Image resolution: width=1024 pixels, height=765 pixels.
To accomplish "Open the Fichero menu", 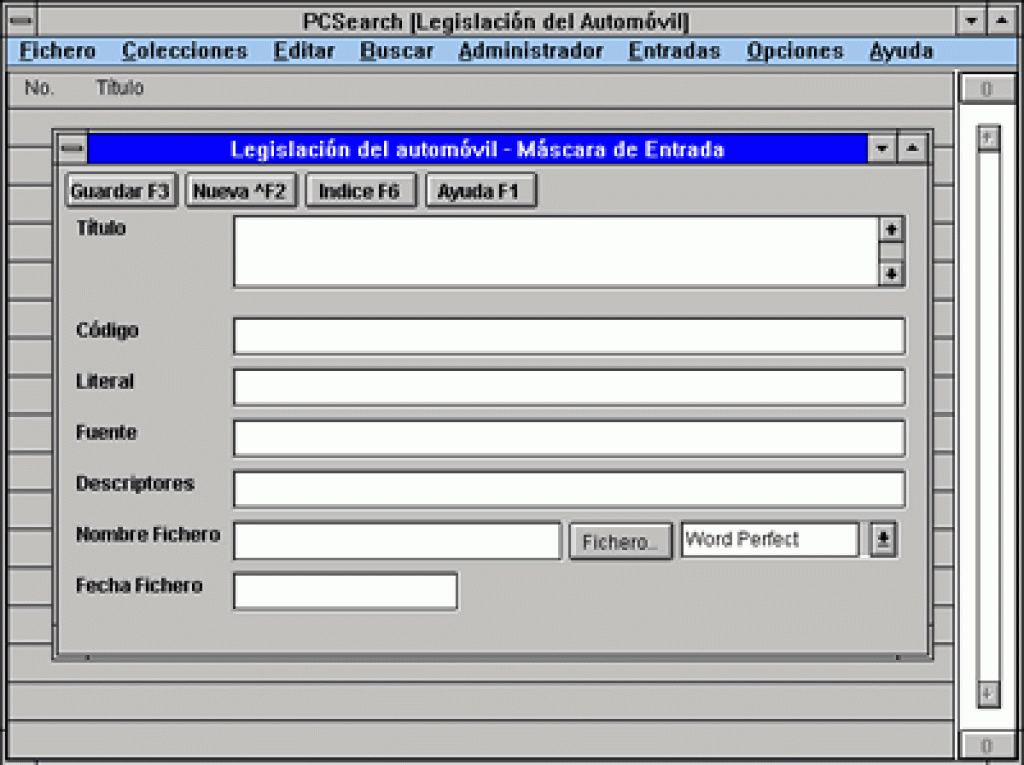I will [56, 50].
